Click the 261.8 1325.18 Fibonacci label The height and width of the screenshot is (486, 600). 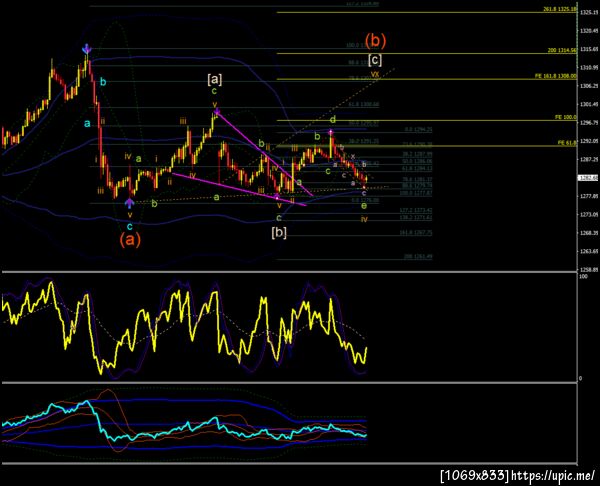(559, 9)
